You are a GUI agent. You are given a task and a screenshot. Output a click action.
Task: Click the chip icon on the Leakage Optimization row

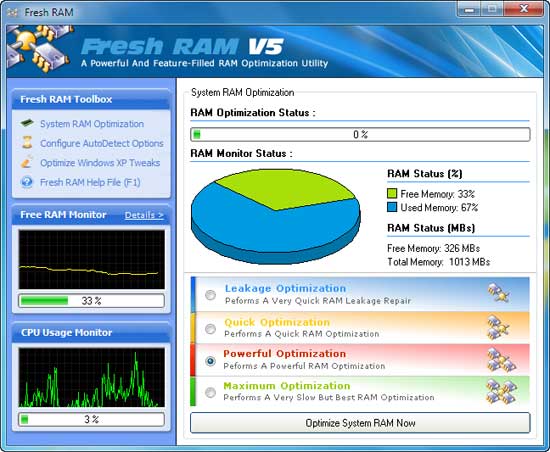(x=498, y=293)
